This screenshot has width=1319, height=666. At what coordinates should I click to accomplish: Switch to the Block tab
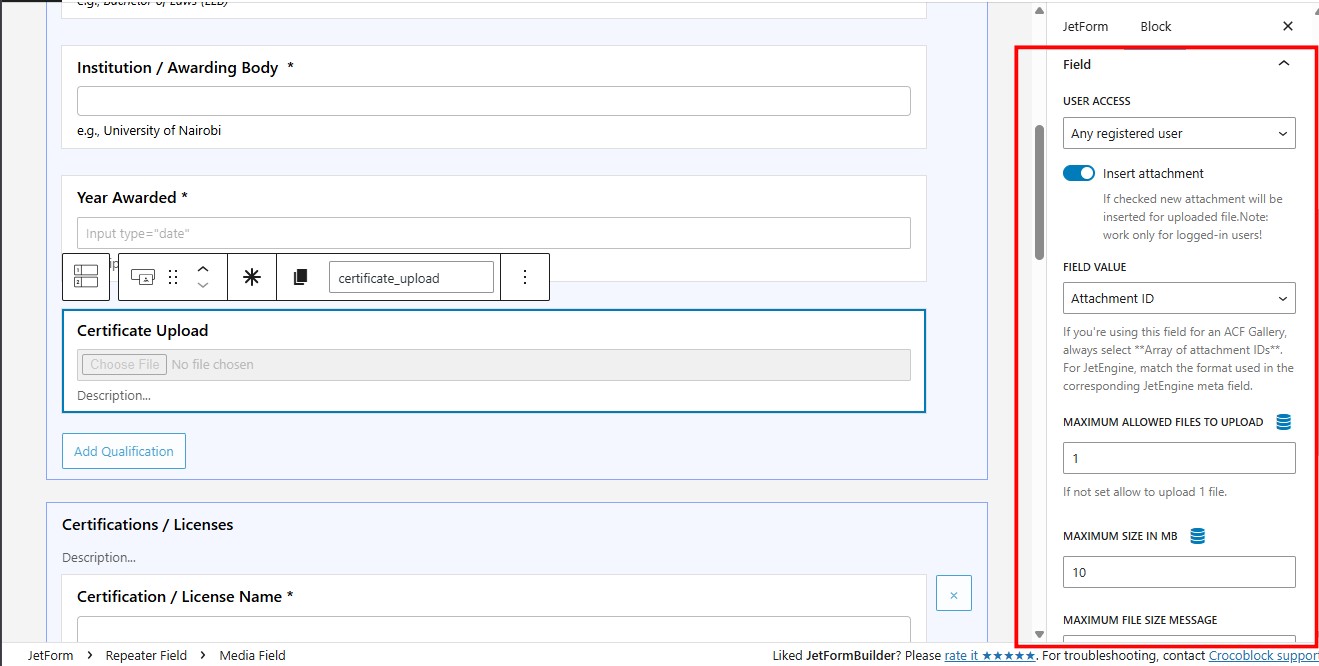tap(1156, 26)
